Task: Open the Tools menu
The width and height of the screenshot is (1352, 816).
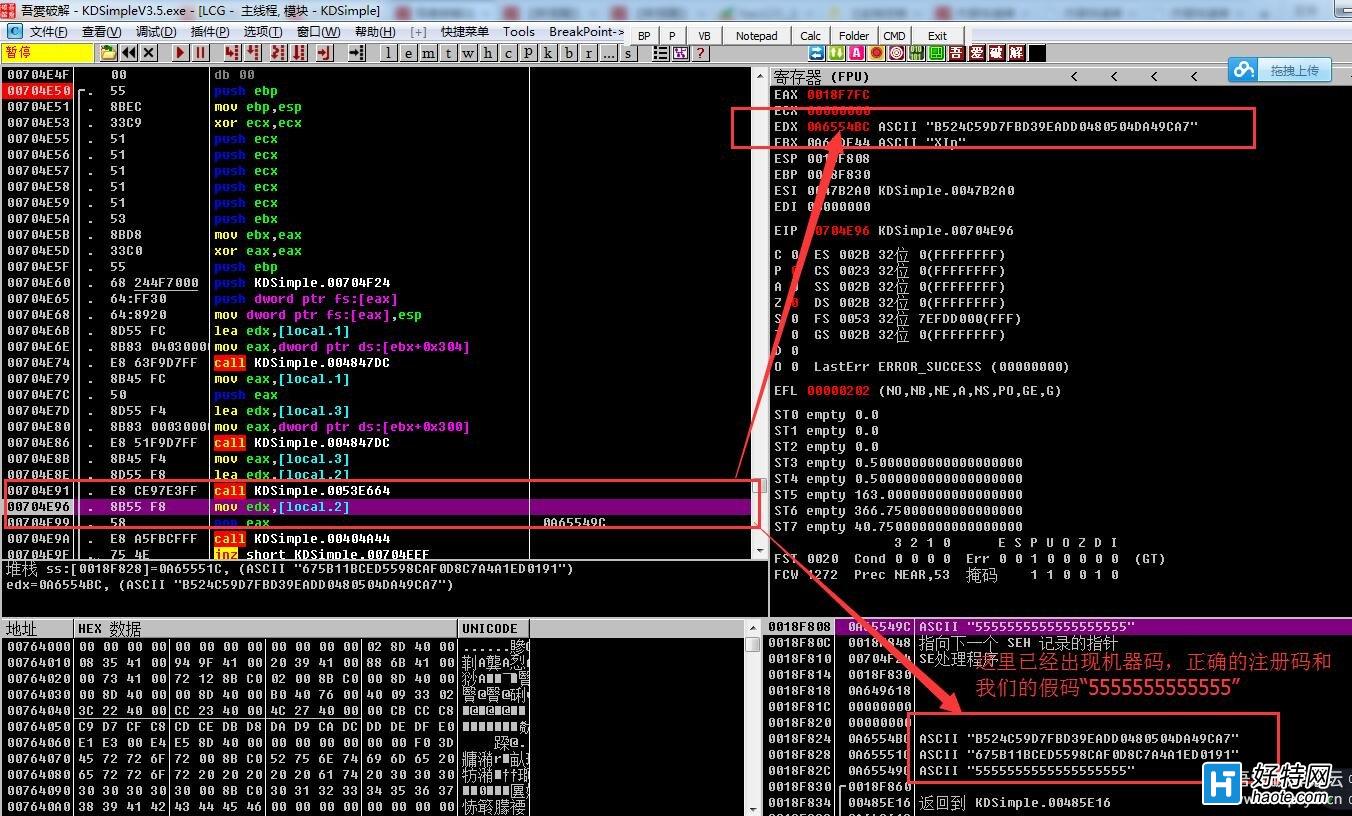Action: 519,32
